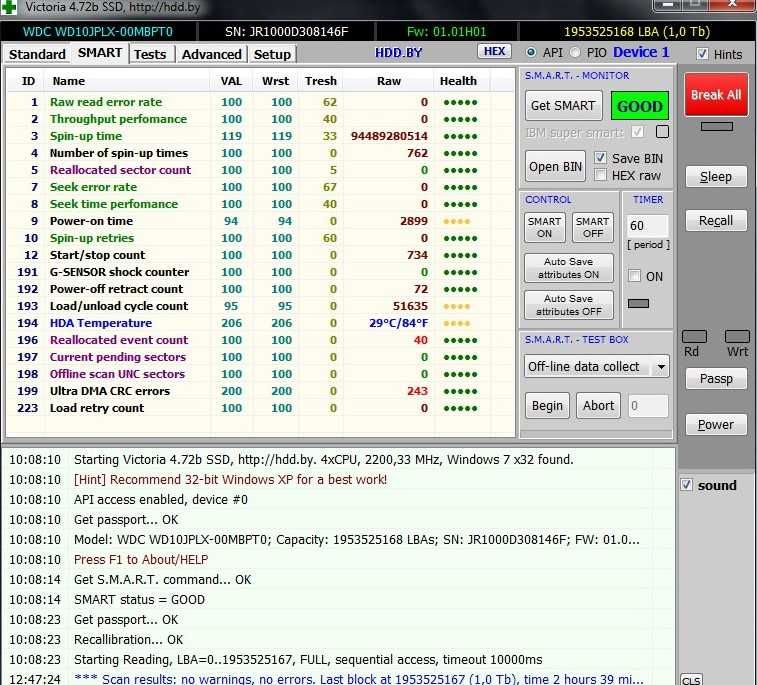Toggle the IBM super smart checkbox
757x685 pixels.
pyautogui.click(x=638, y=131)
